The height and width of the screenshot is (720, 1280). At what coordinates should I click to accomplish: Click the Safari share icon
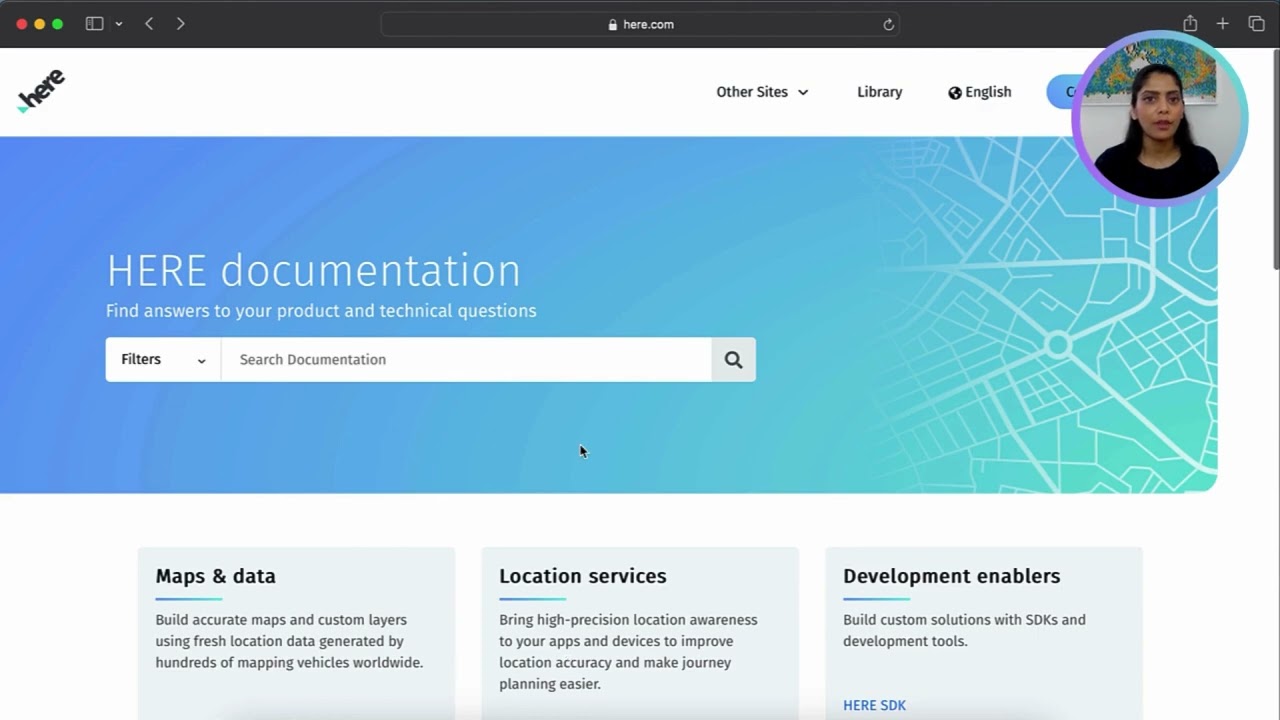(x=1190, y=23)
